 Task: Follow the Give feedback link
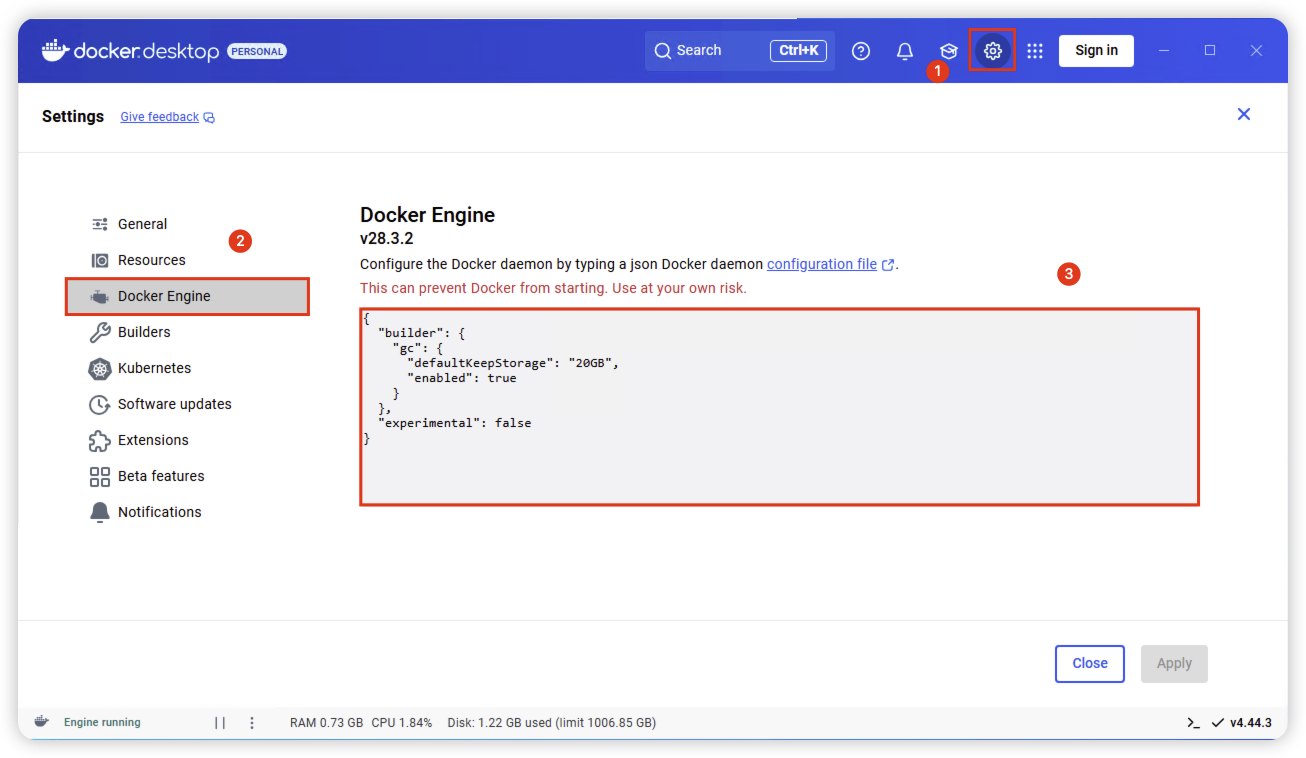click(159, 117)
